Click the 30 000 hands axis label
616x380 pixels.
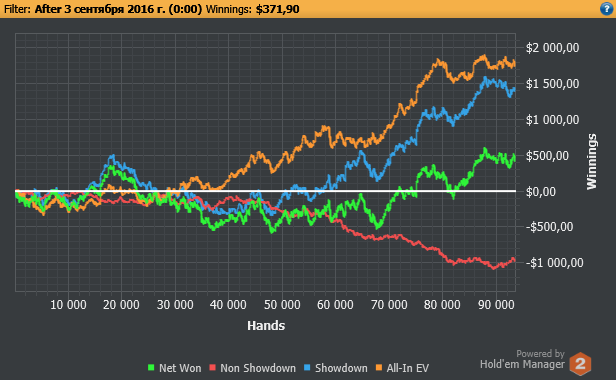[x=175, y=305]
